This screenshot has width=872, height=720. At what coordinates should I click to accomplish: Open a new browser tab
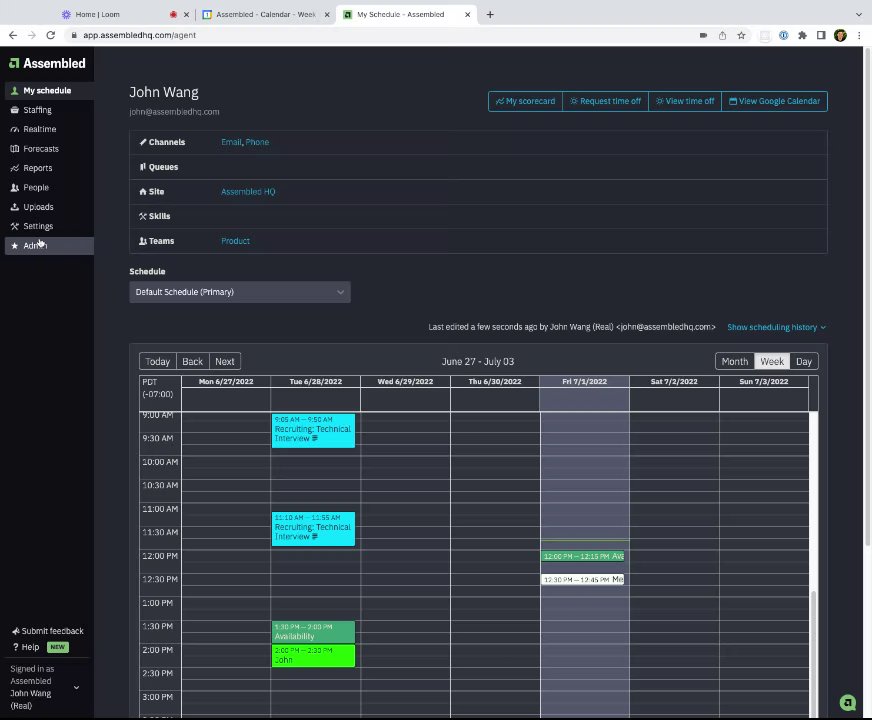[x=490, y=14]
